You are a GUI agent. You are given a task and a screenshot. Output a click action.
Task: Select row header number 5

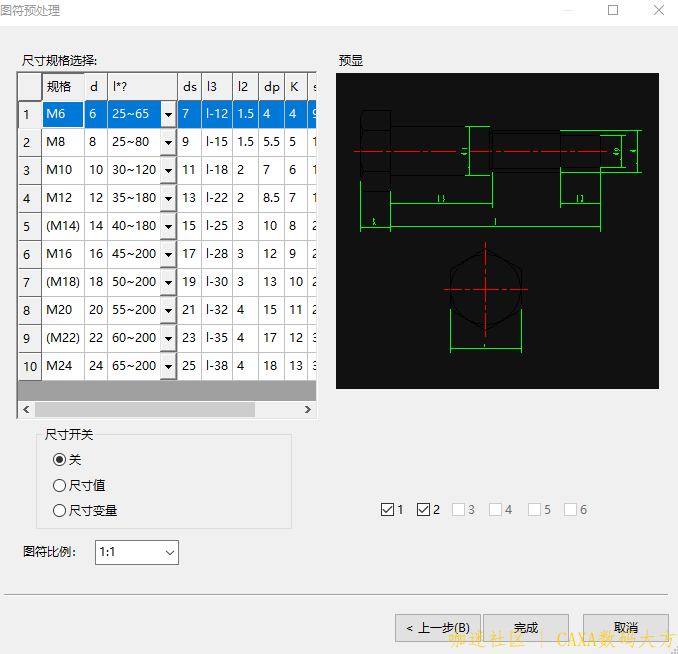29,227
